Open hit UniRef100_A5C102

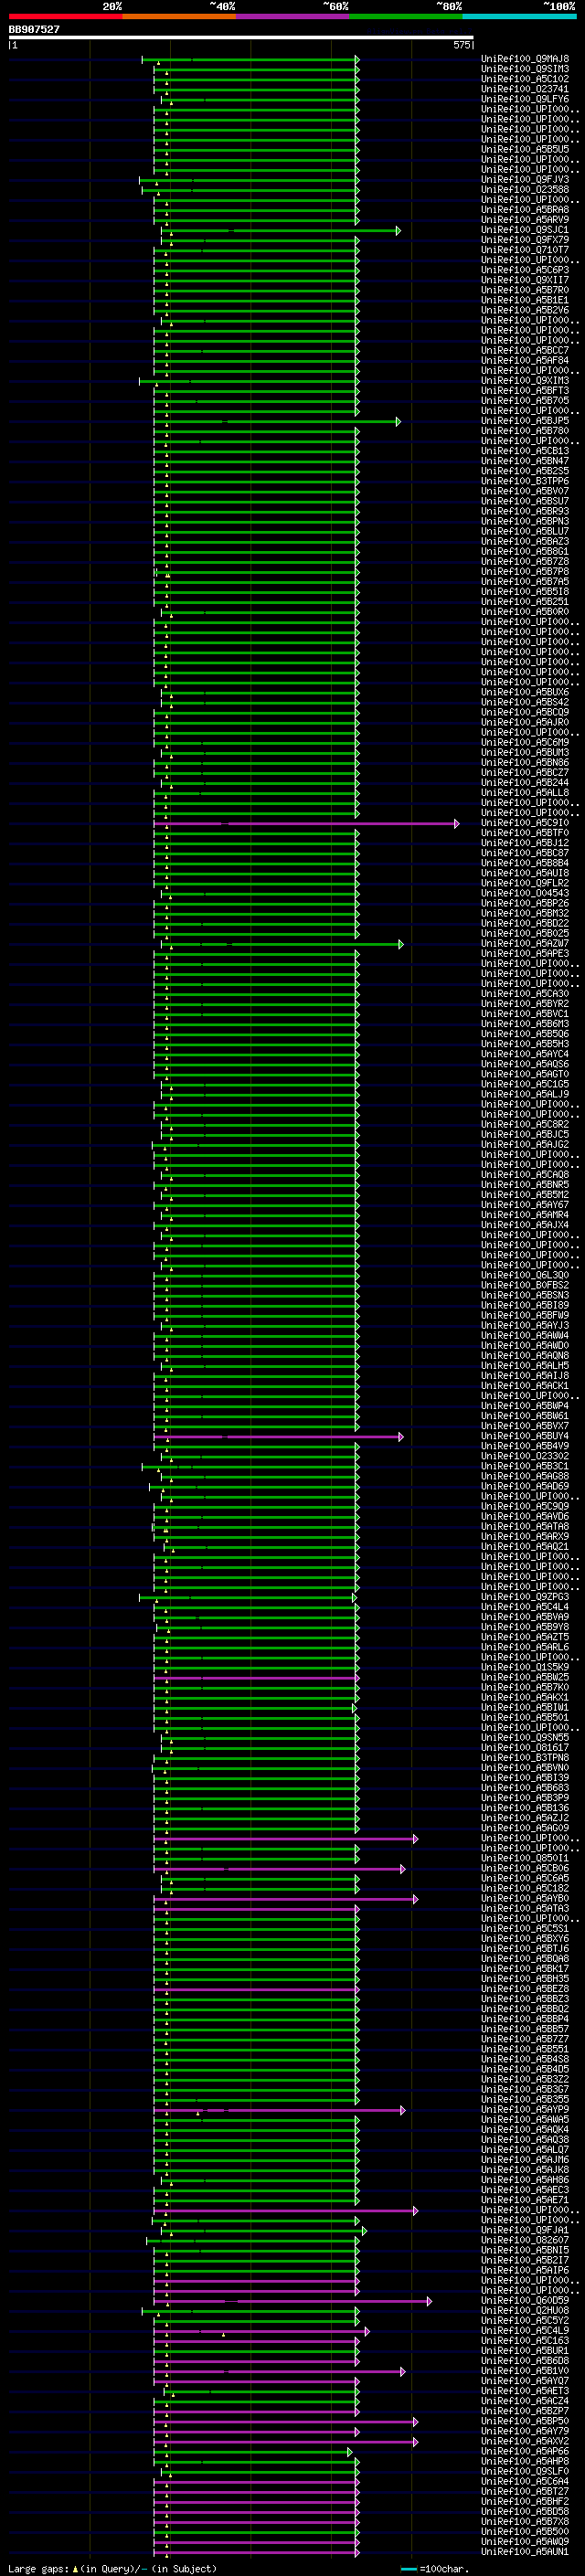(x=525, y=79)
